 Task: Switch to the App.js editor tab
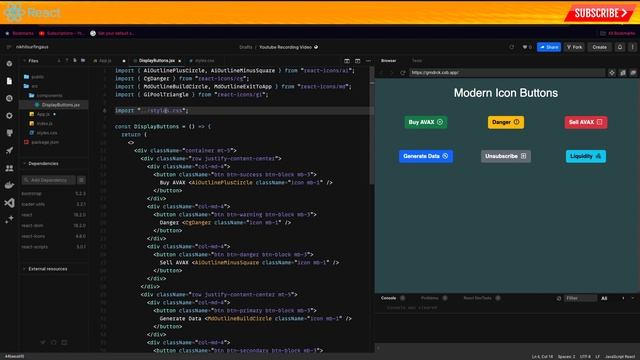pos(104,61)
